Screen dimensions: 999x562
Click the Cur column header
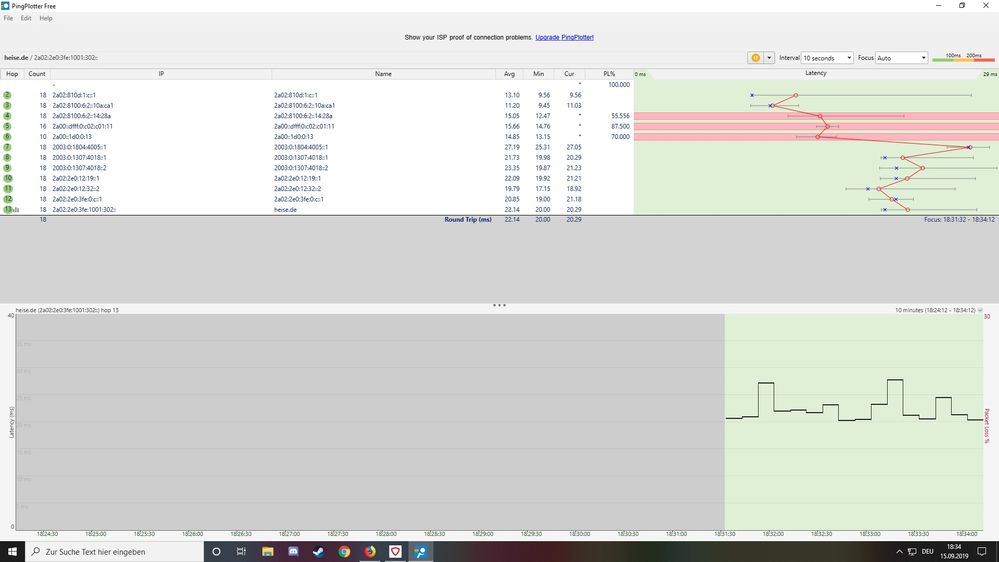click(569, 74)
